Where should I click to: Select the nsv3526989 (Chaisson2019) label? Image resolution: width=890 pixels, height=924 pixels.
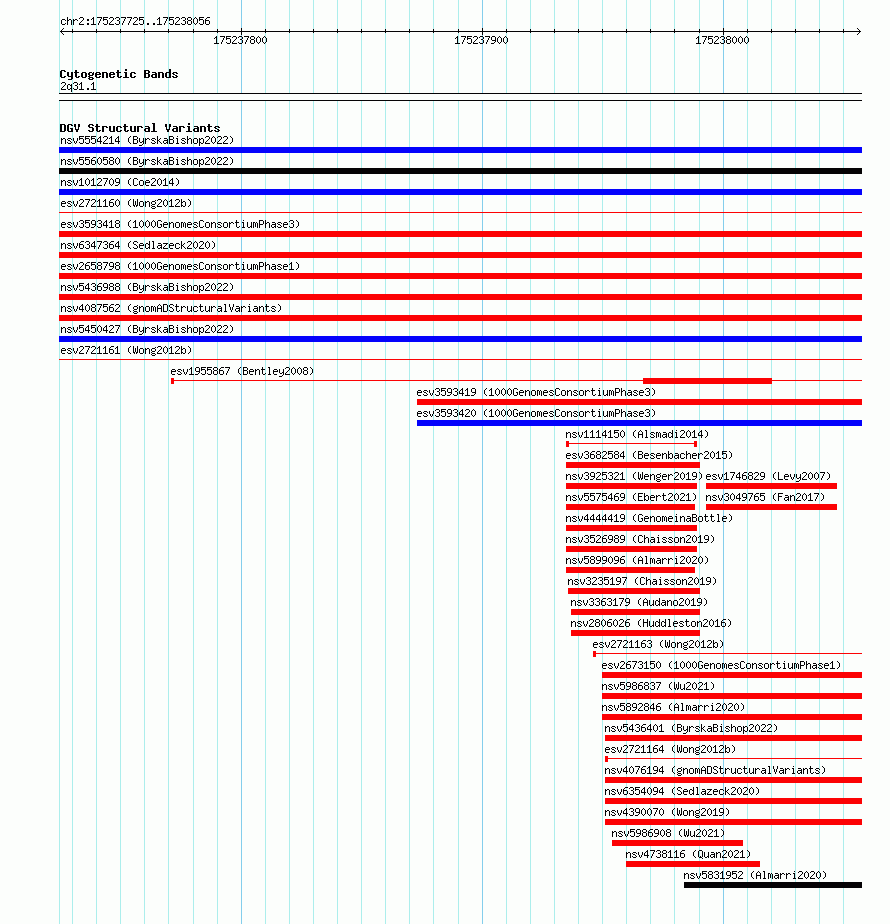(x=640, y=539)
